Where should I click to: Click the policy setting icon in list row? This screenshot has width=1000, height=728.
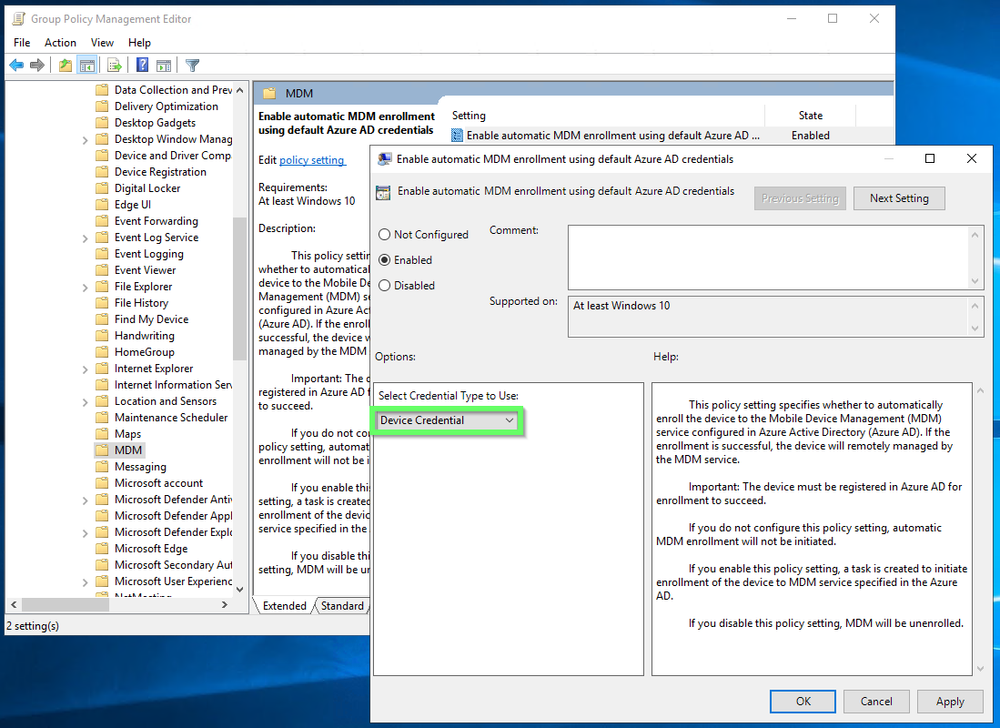pos(457,135)
